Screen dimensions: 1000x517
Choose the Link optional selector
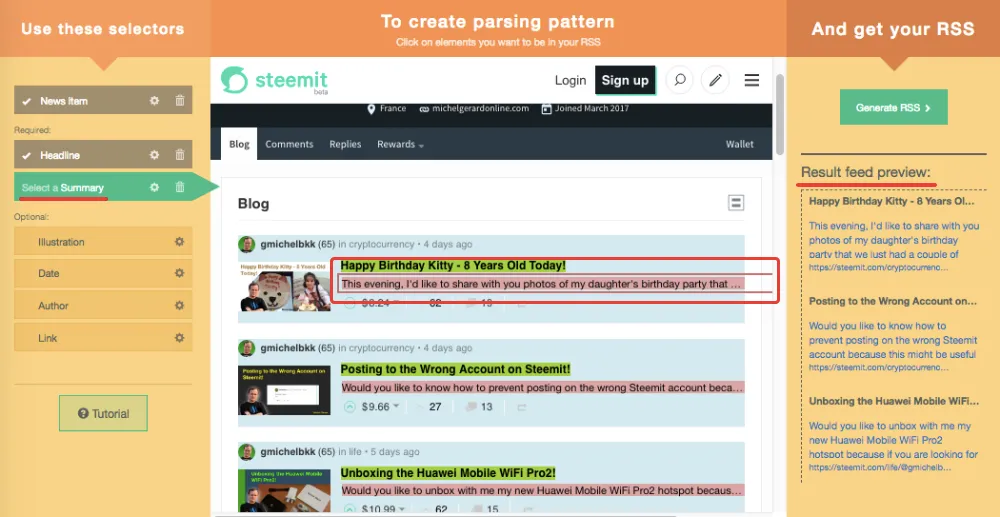[103, 338]
